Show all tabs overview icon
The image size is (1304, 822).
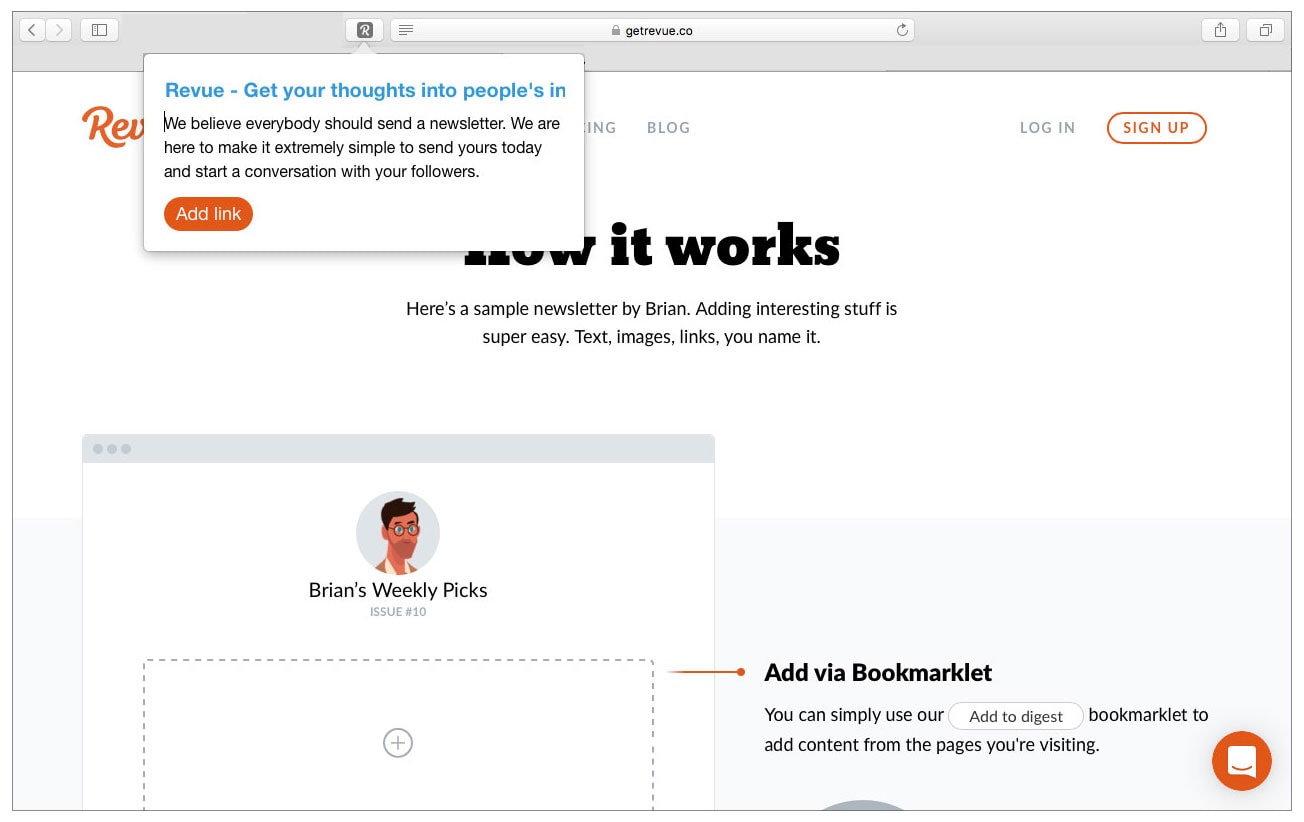(1265, 30)
